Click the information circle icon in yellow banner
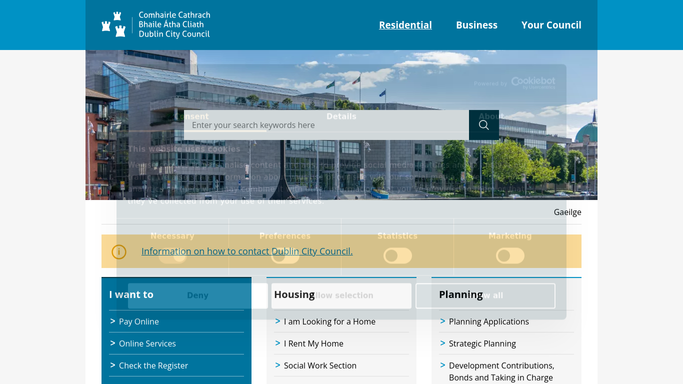Screen dimensions: 683x384 pyautogui.click(x=118, y=252)
